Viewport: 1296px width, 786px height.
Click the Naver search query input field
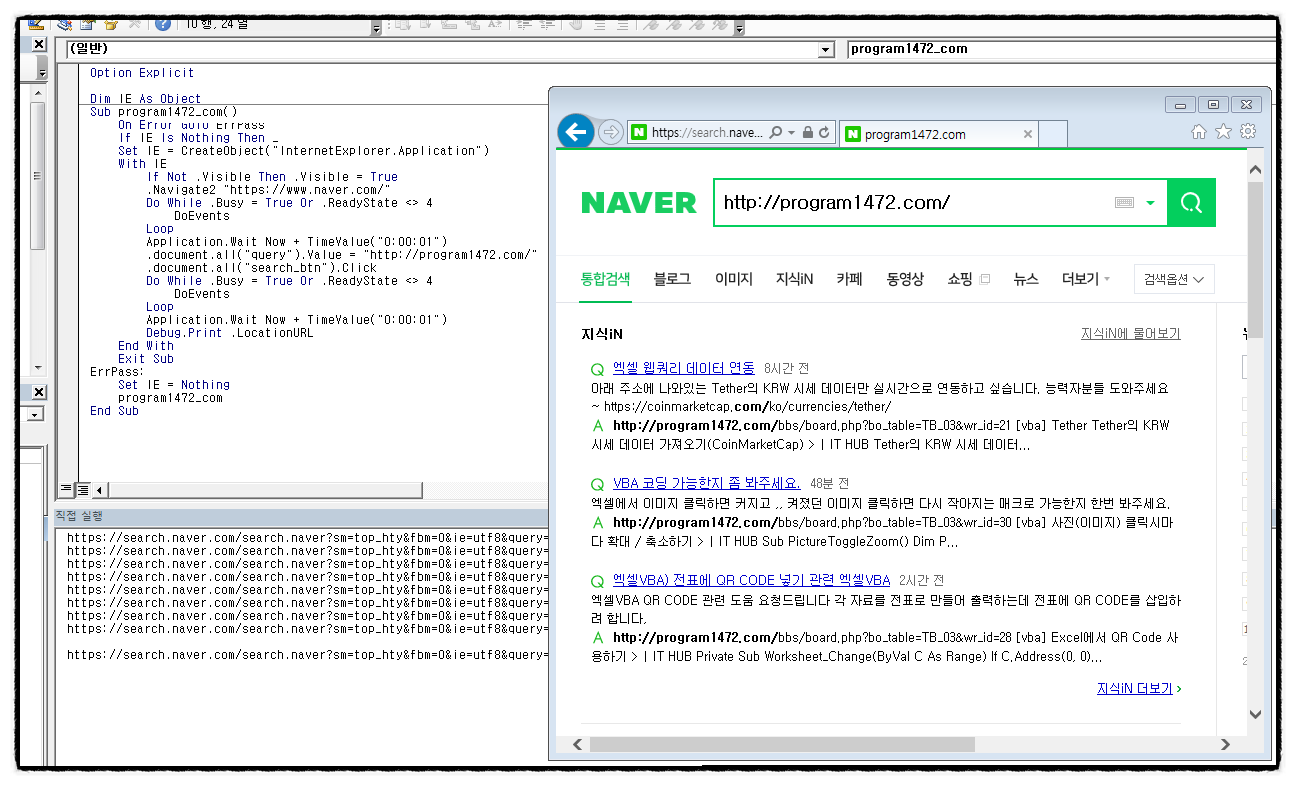point(910,203)
